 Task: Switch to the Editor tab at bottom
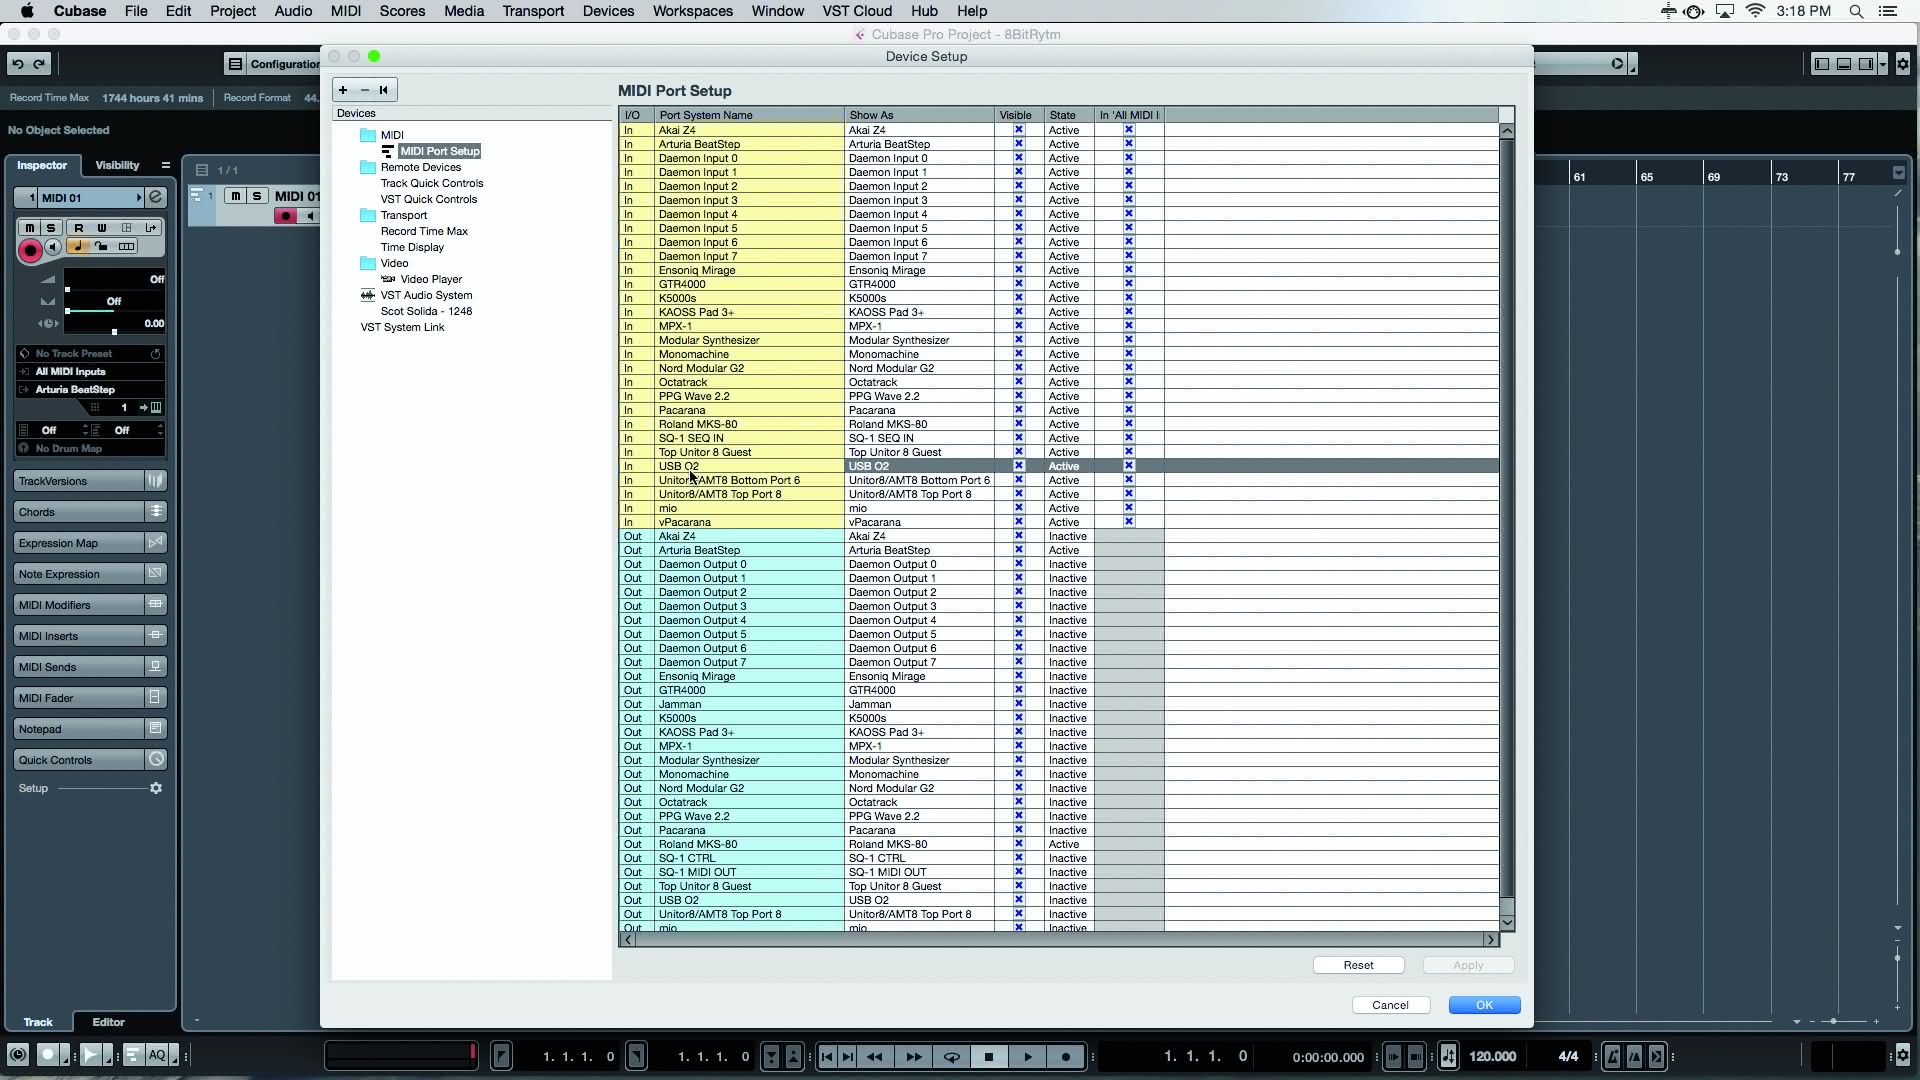tap(108, 1022)
